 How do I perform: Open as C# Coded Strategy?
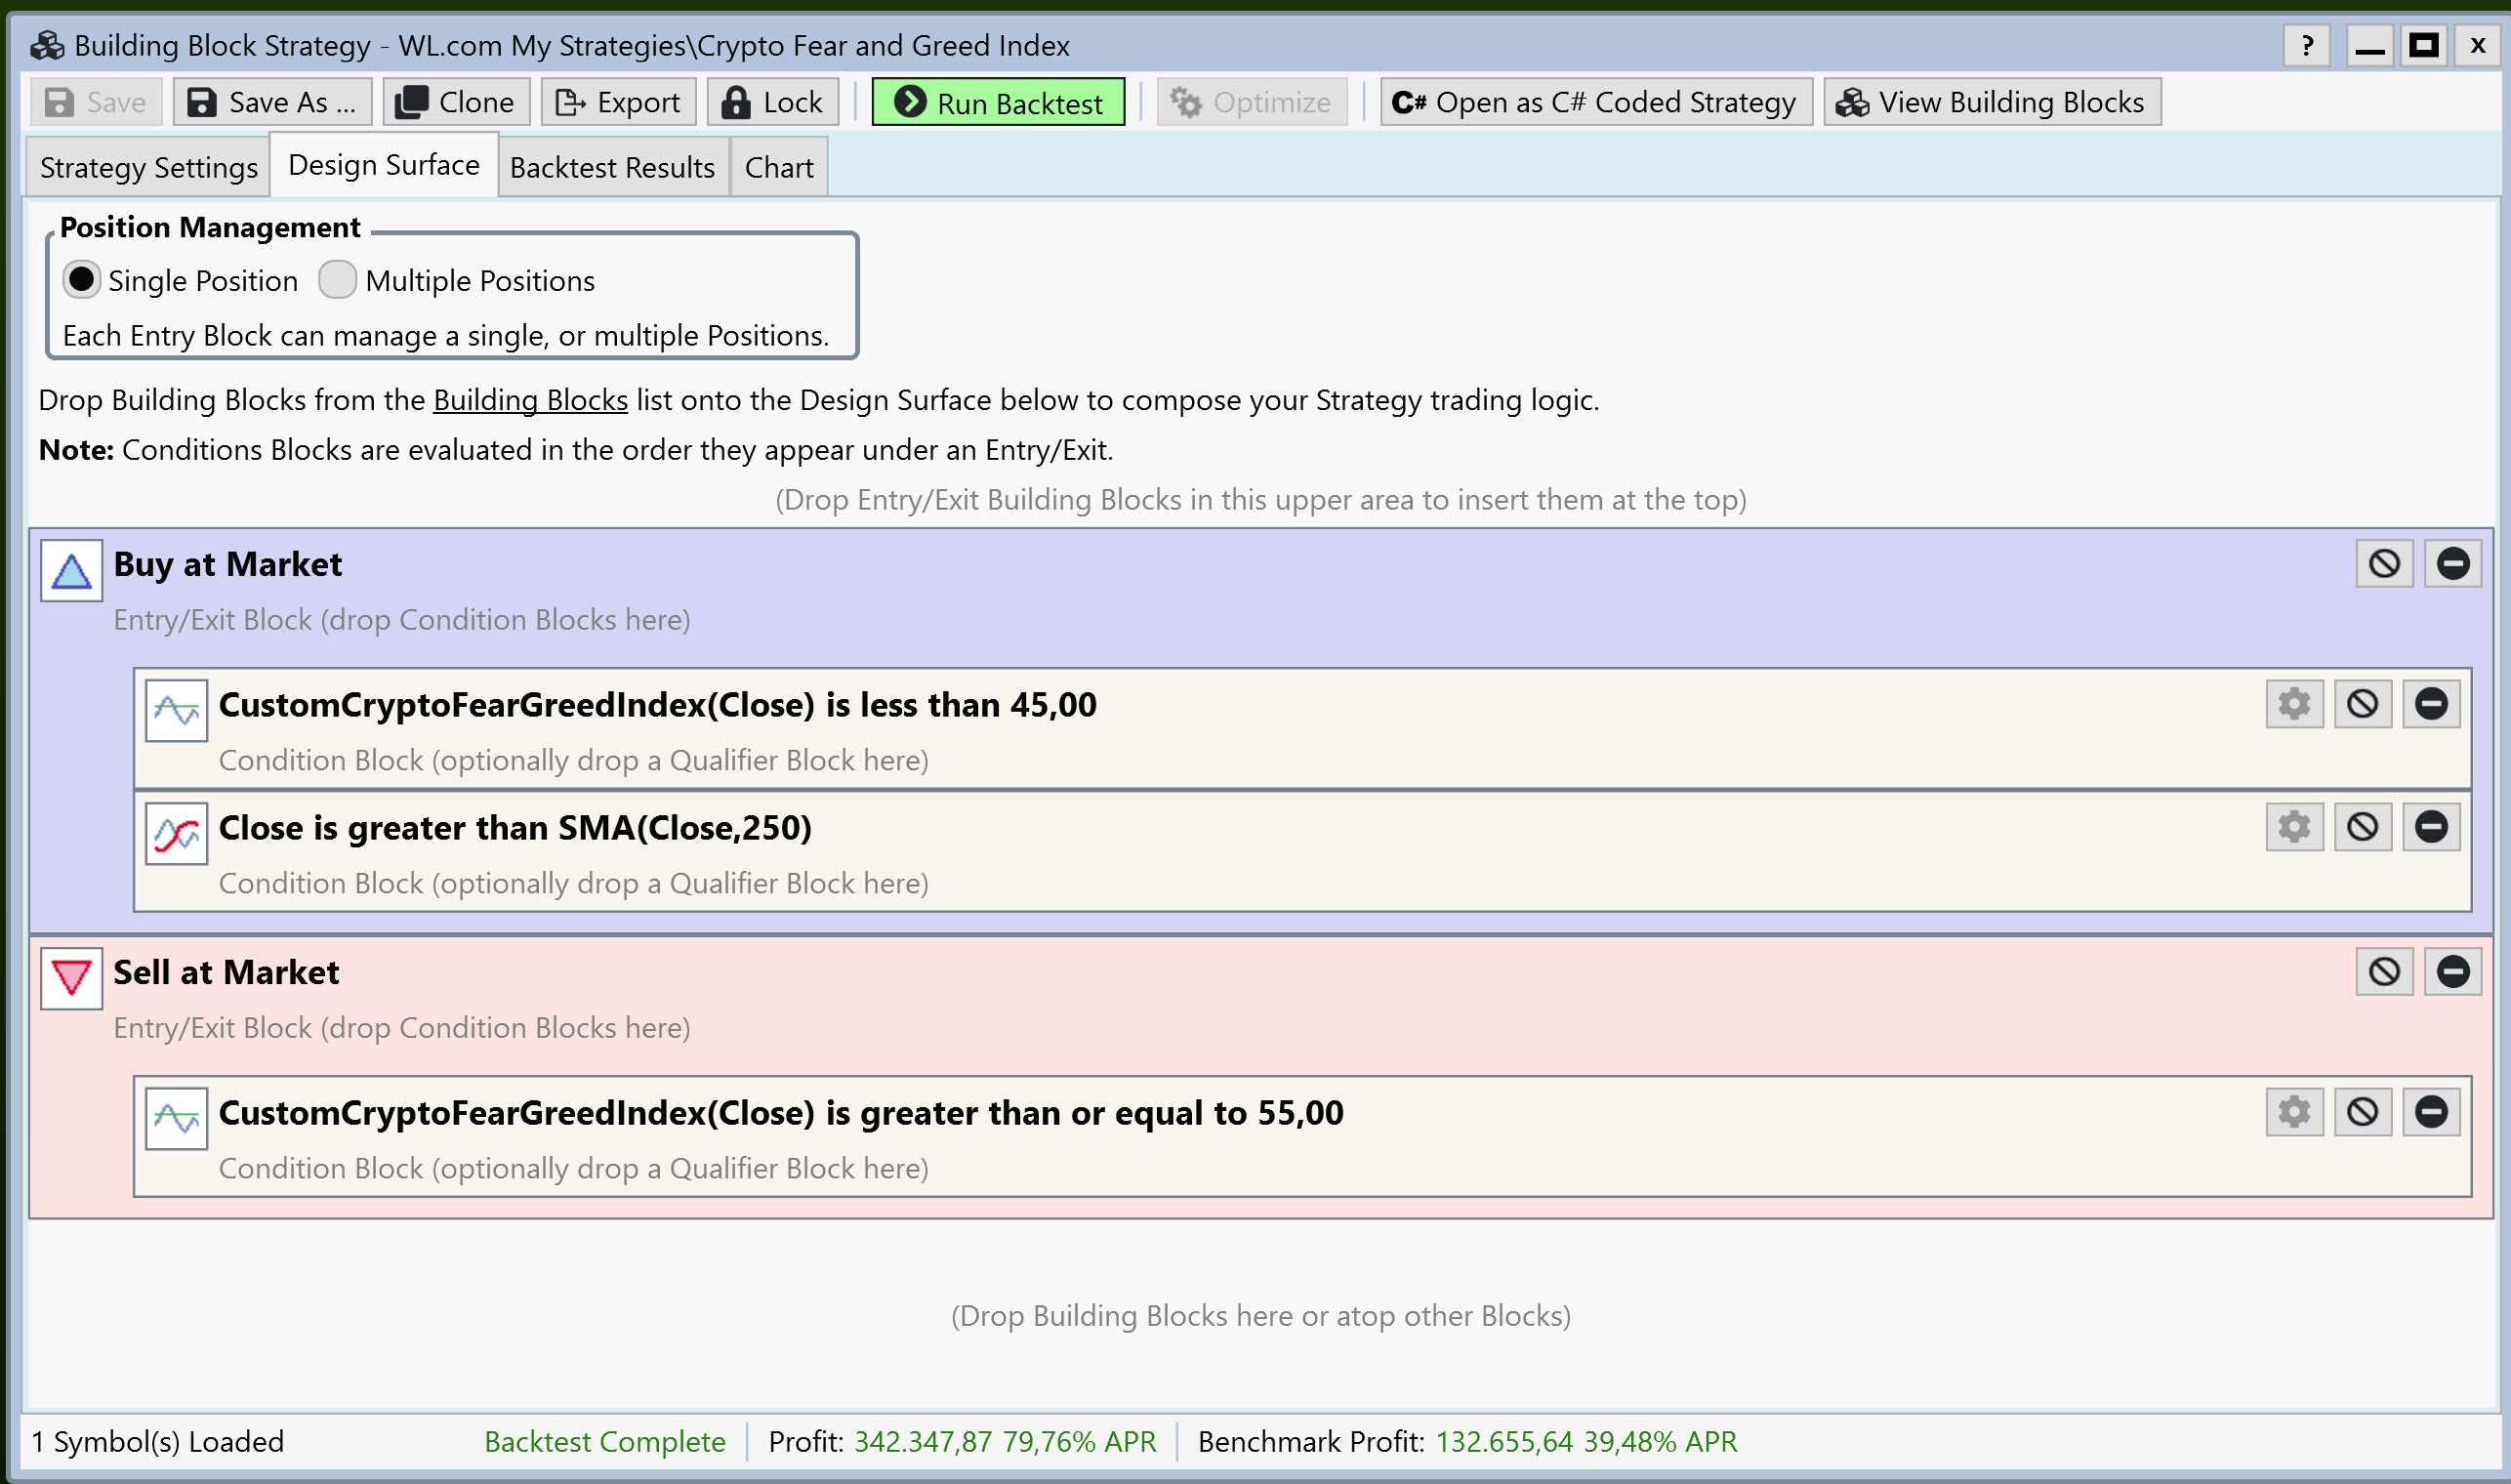tap(1595, 102)
